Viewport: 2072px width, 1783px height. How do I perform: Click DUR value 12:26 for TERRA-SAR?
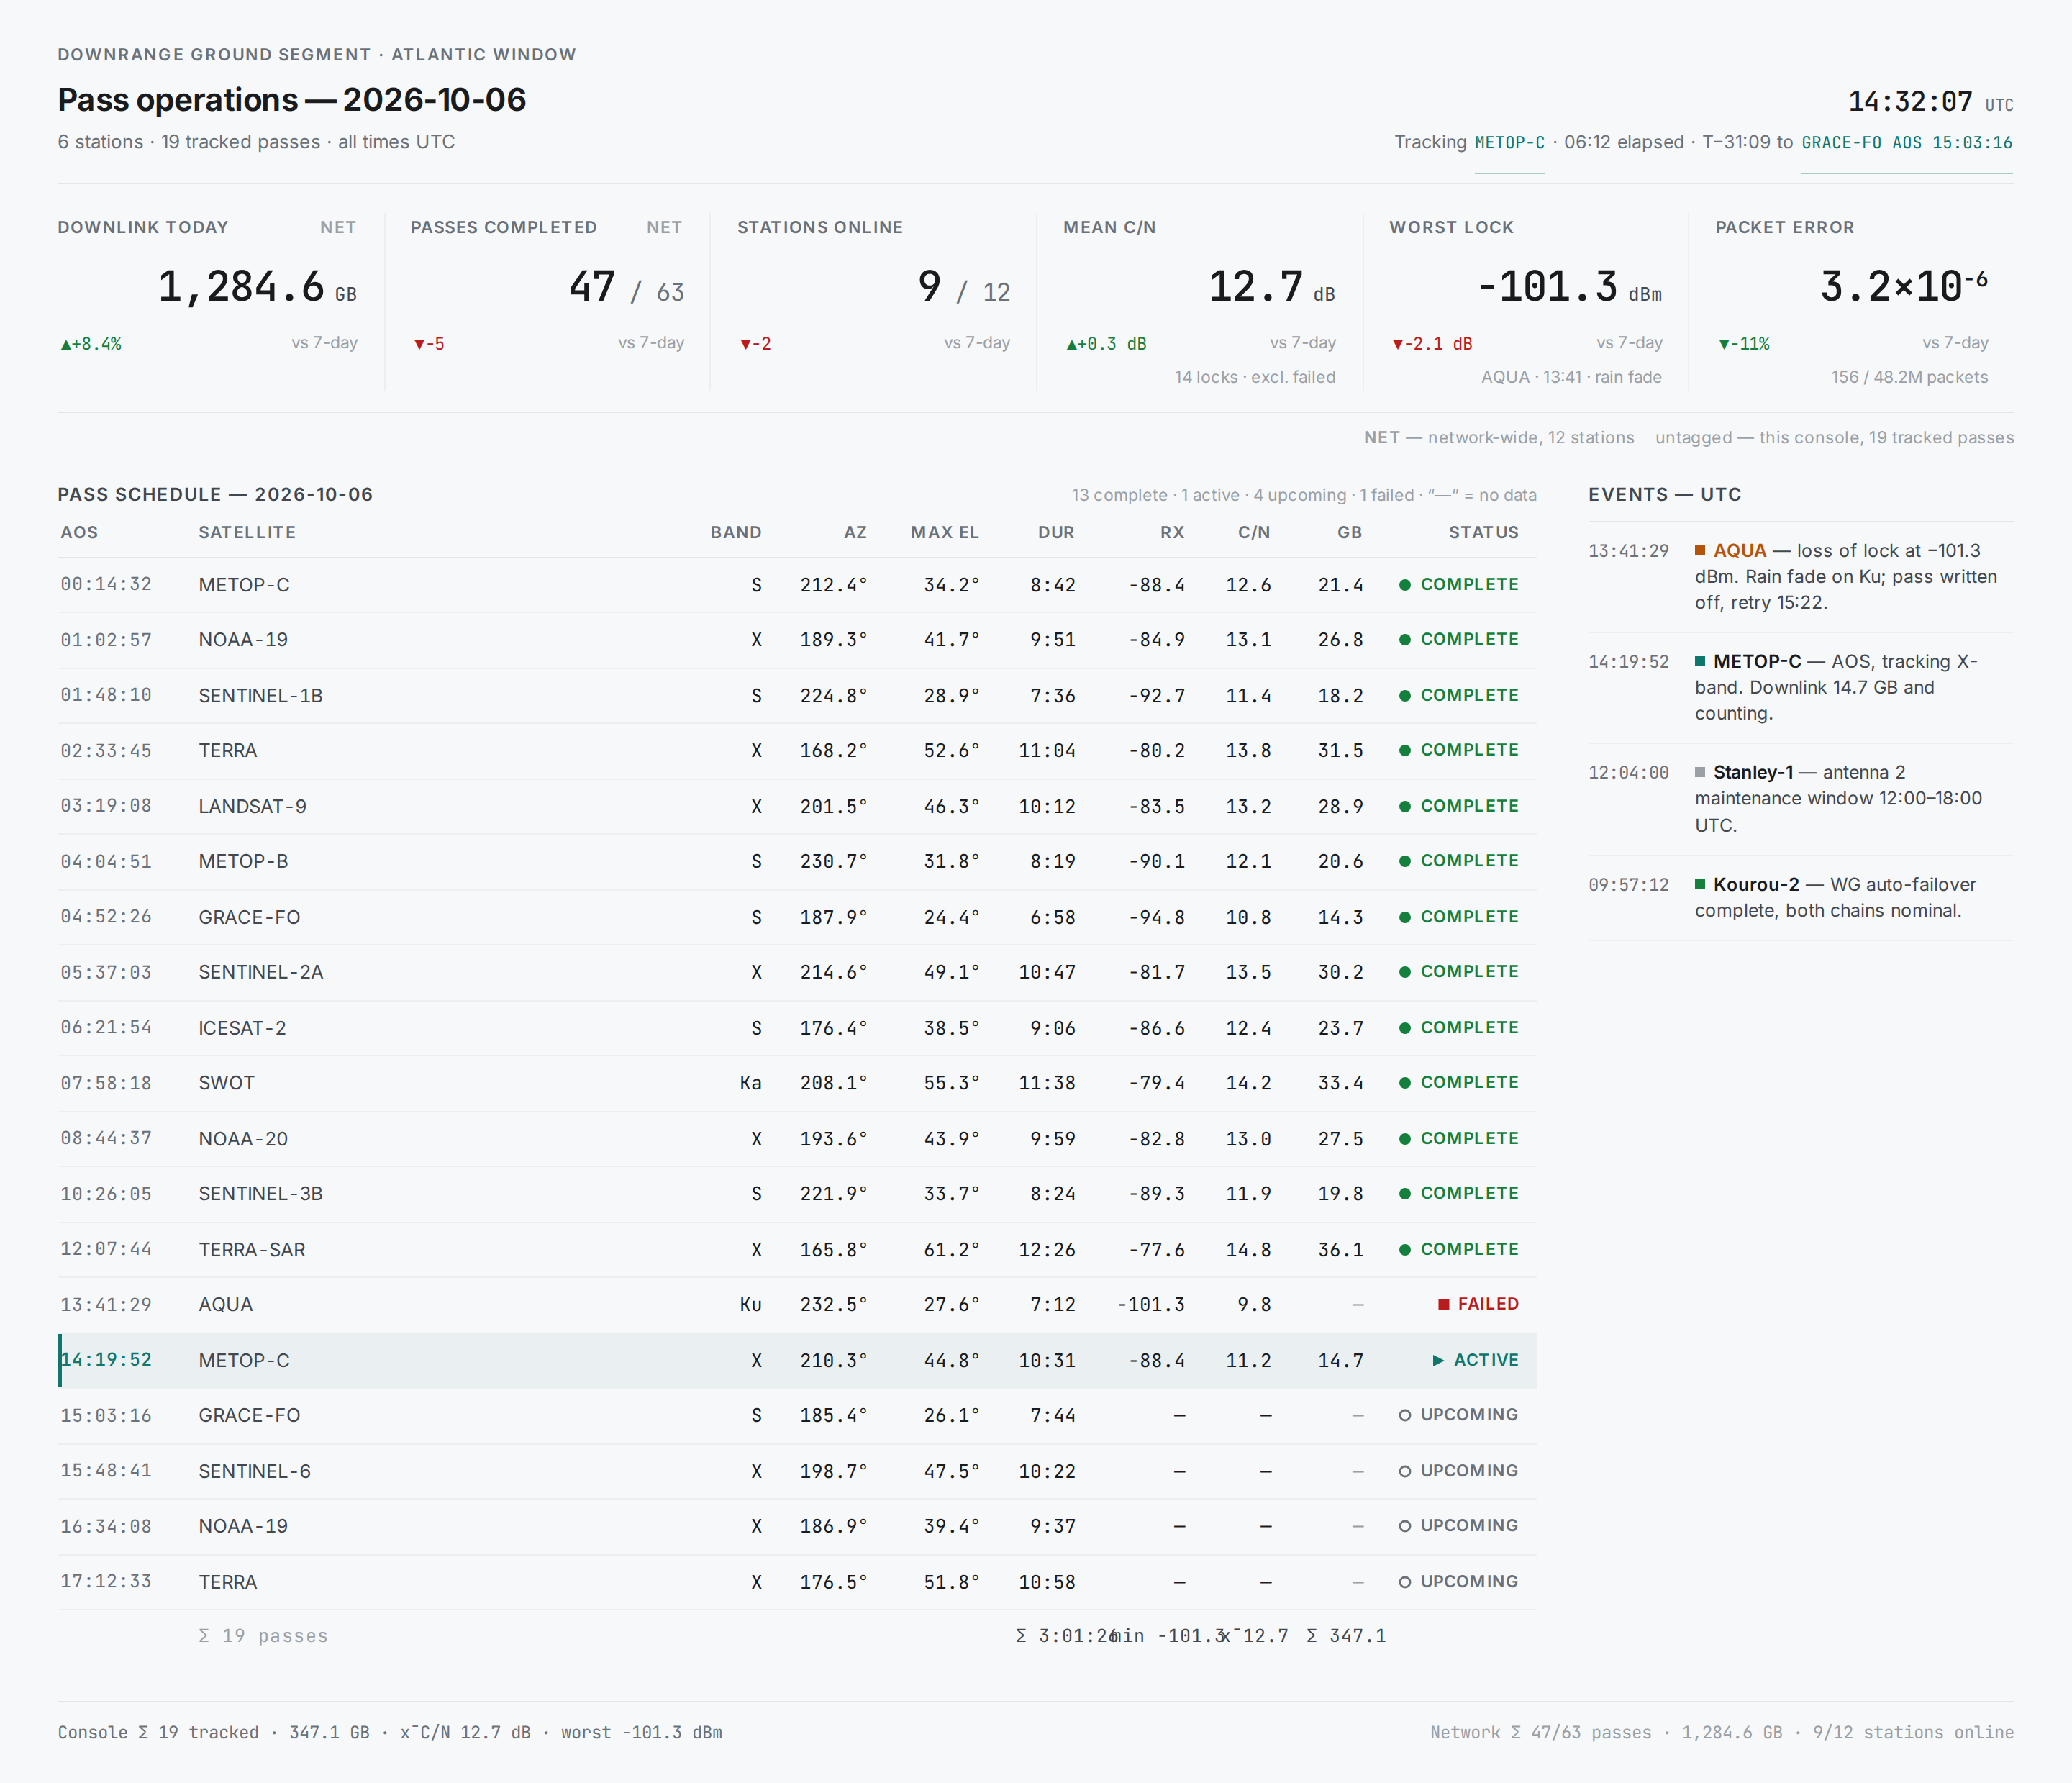click(1047, 1250)
